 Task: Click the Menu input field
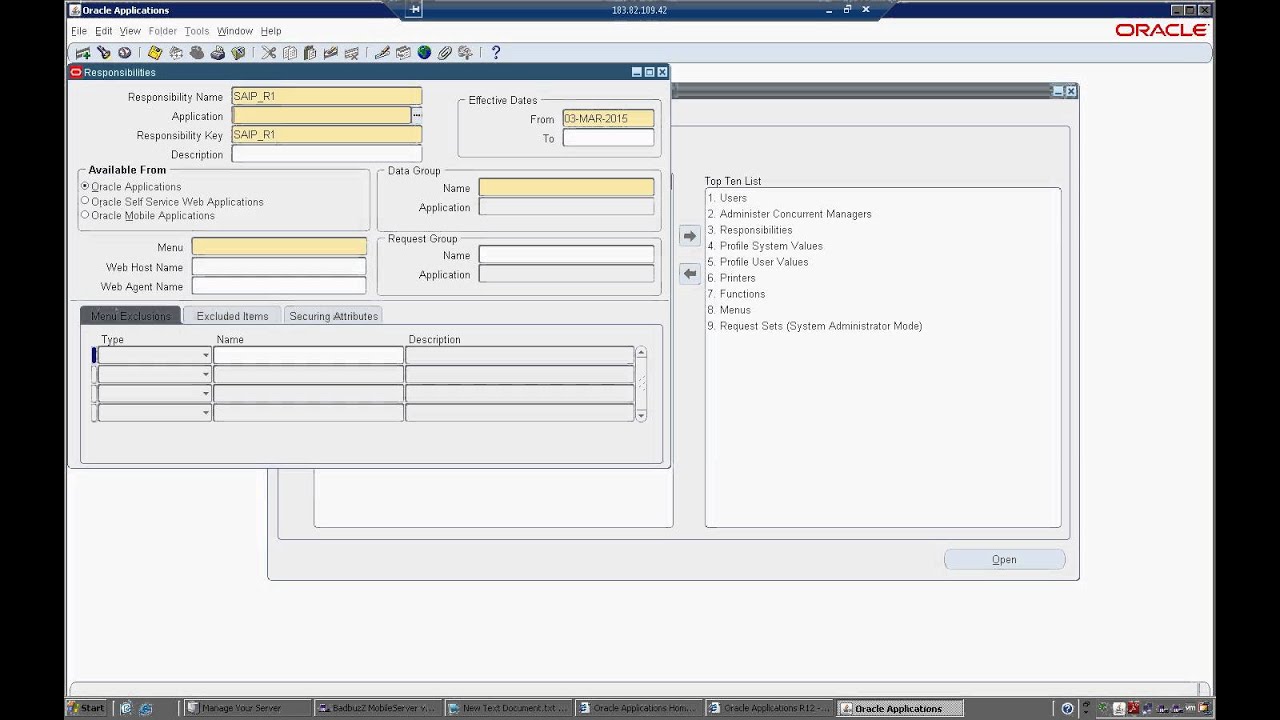(279, 247)
